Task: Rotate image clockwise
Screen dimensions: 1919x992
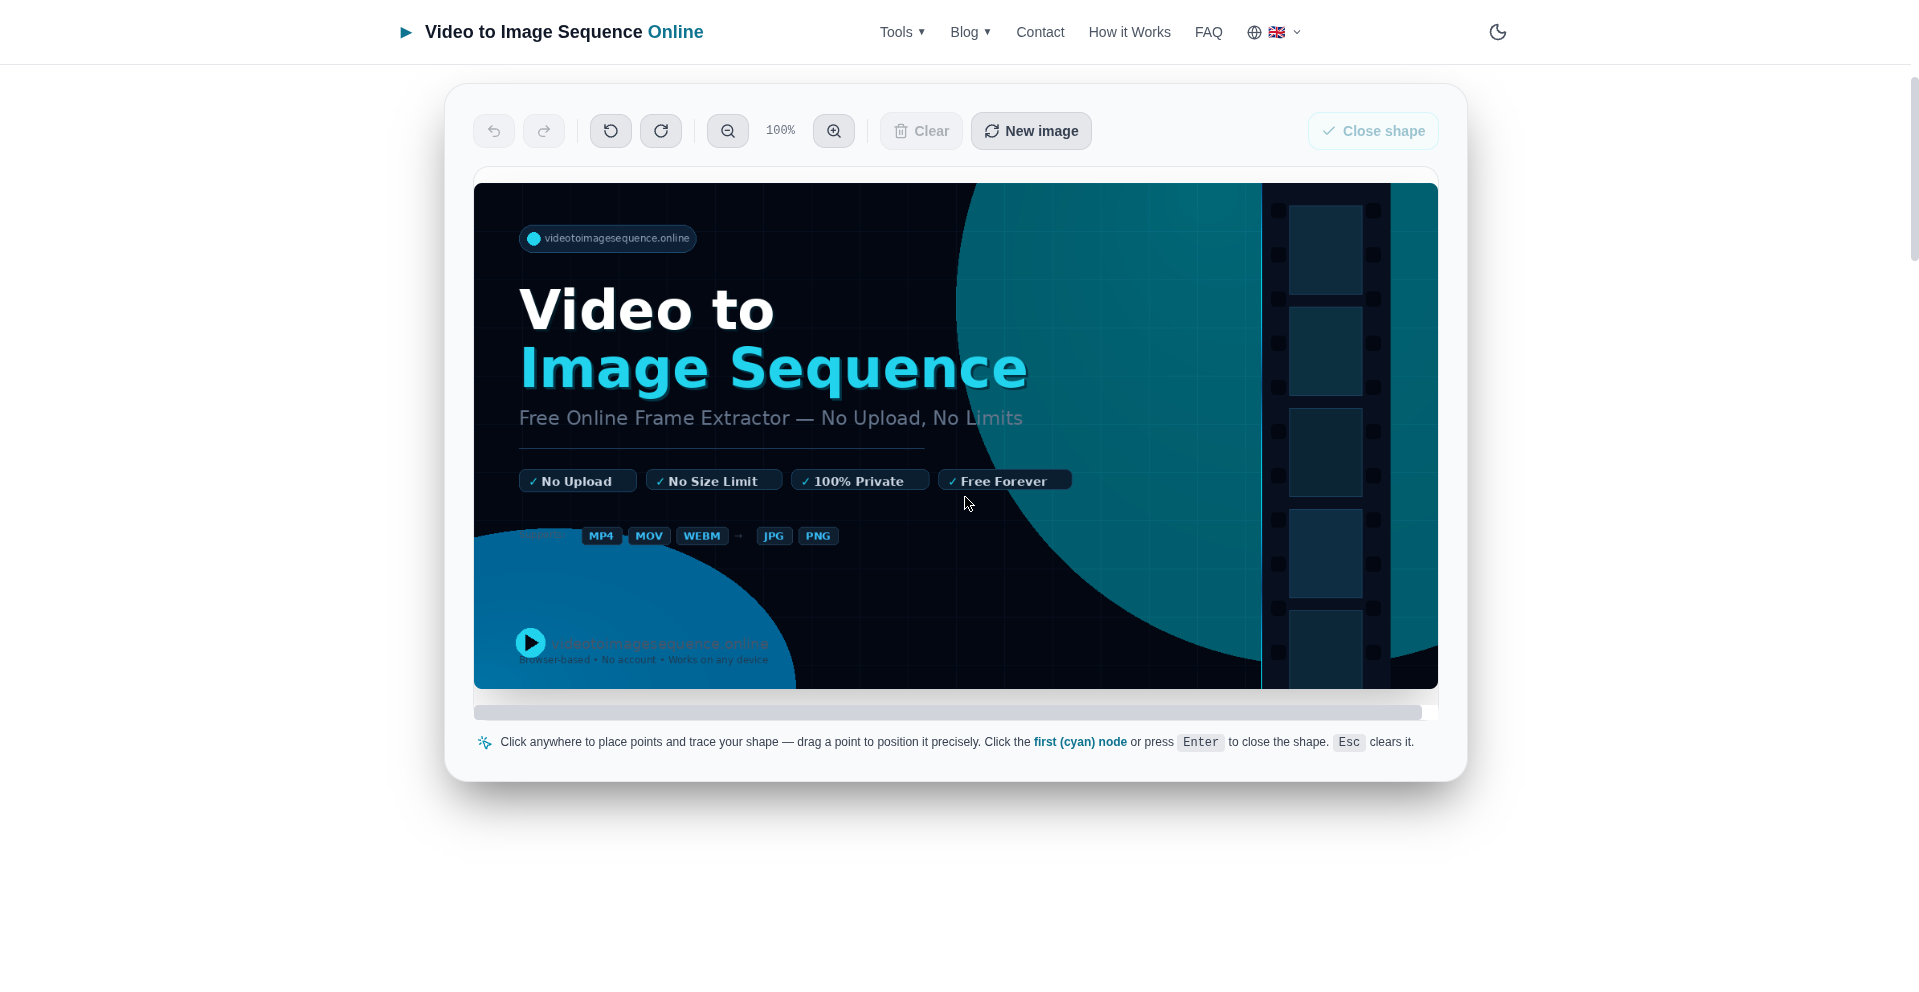Action: tap(661, 131)
